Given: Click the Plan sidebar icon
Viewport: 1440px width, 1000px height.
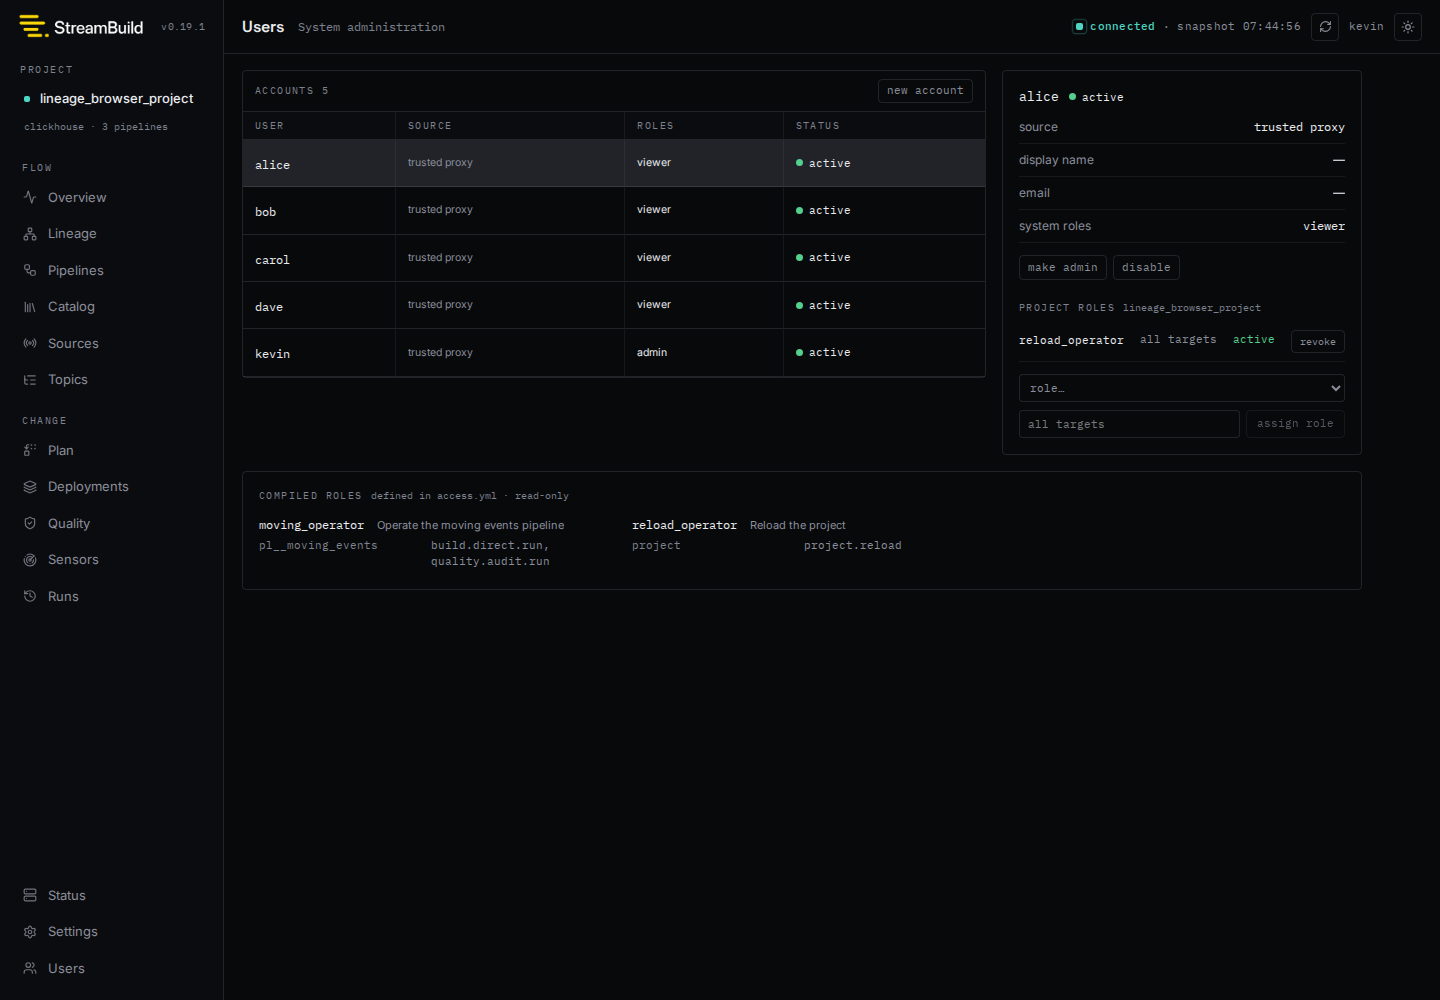Looking at the screenshot, I should coord(30,450).
